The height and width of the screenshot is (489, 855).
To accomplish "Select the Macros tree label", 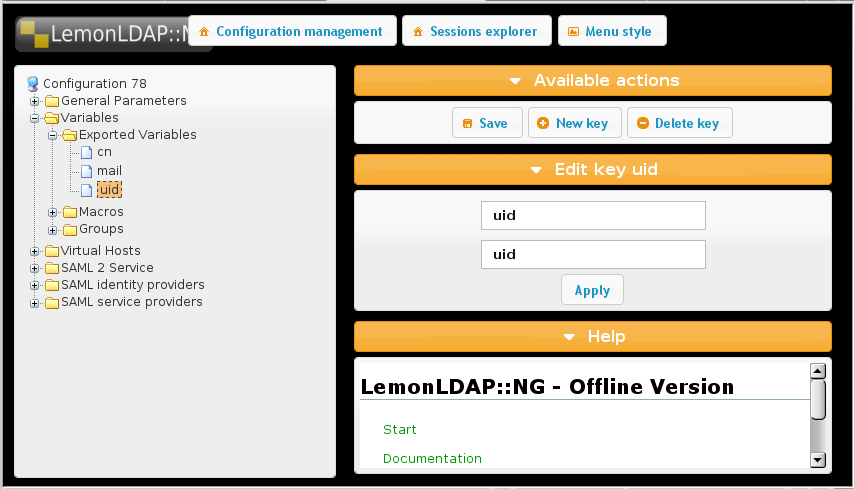I will tap(101, 212).
